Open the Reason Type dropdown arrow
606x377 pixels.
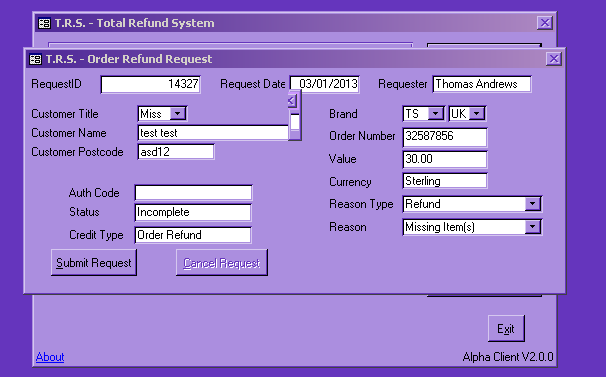533,204
